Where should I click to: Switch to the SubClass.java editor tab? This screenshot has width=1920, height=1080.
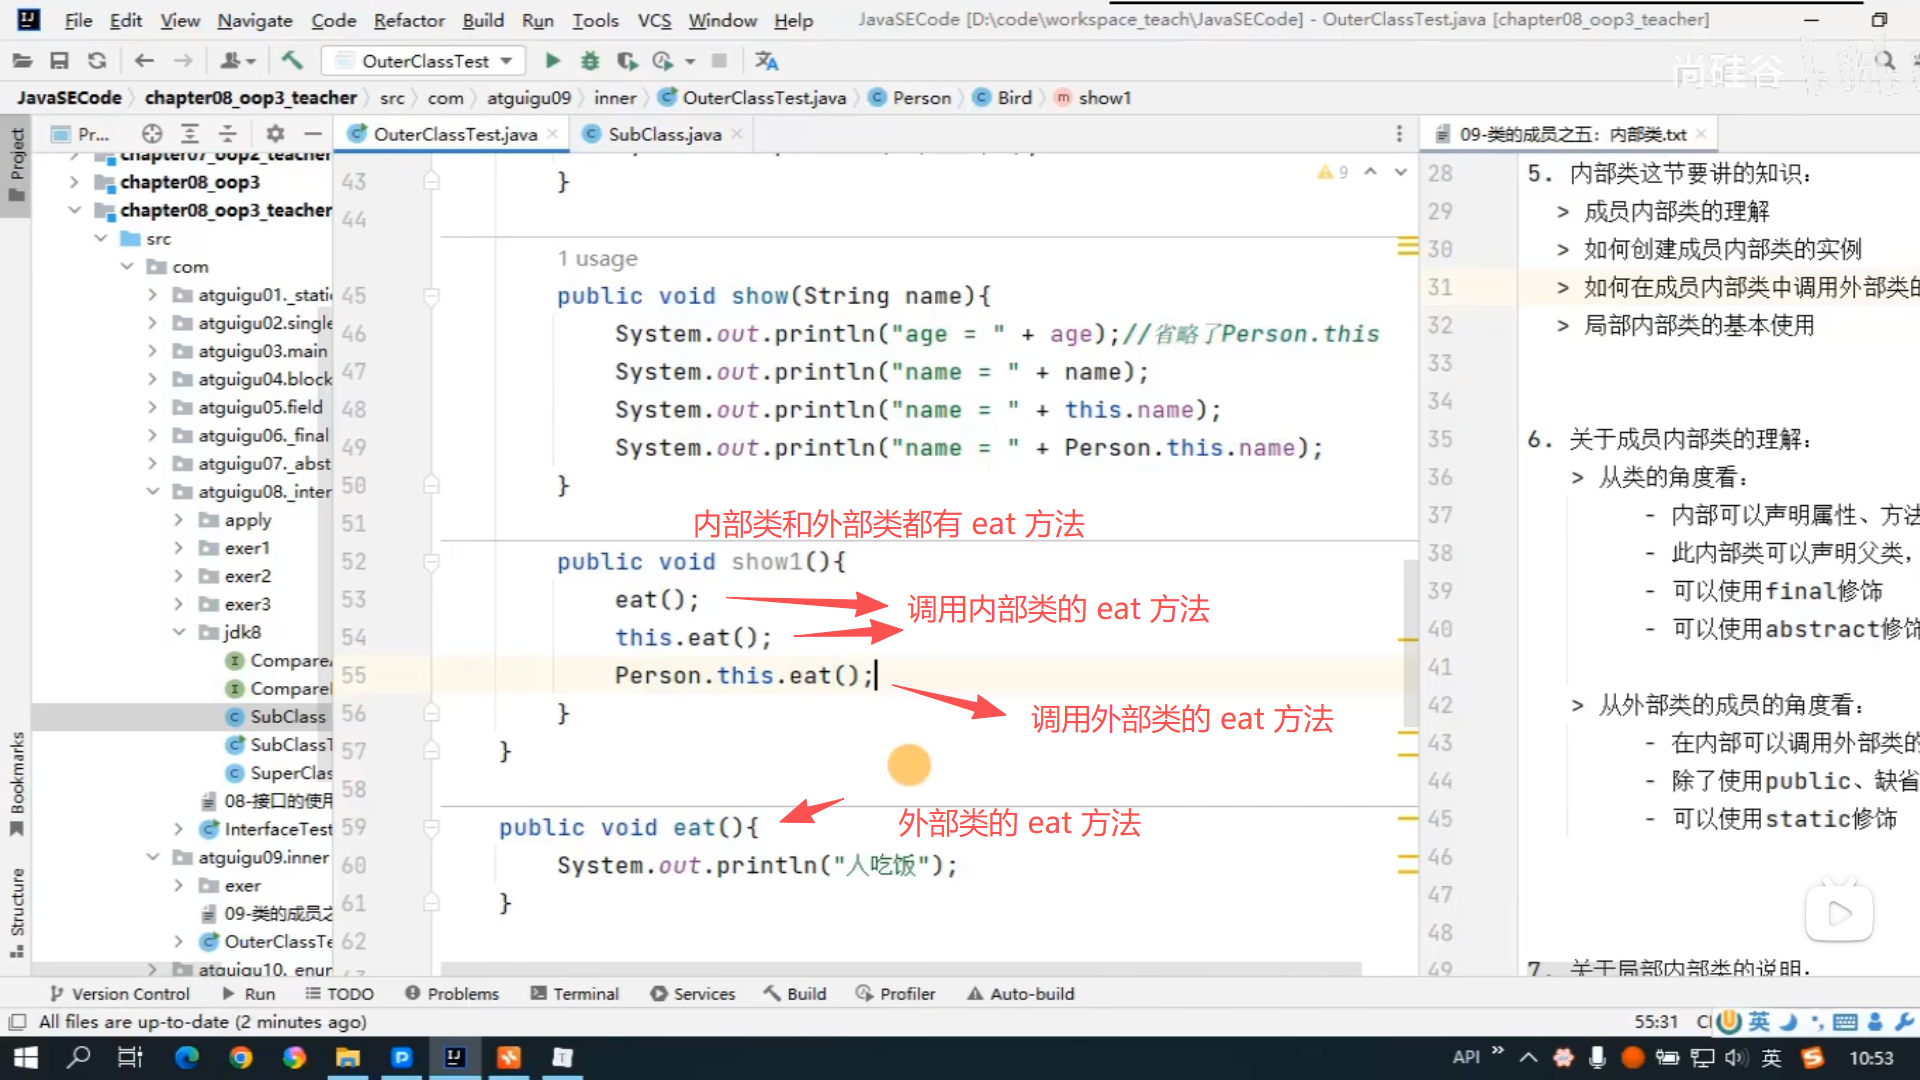pos(664,134)
